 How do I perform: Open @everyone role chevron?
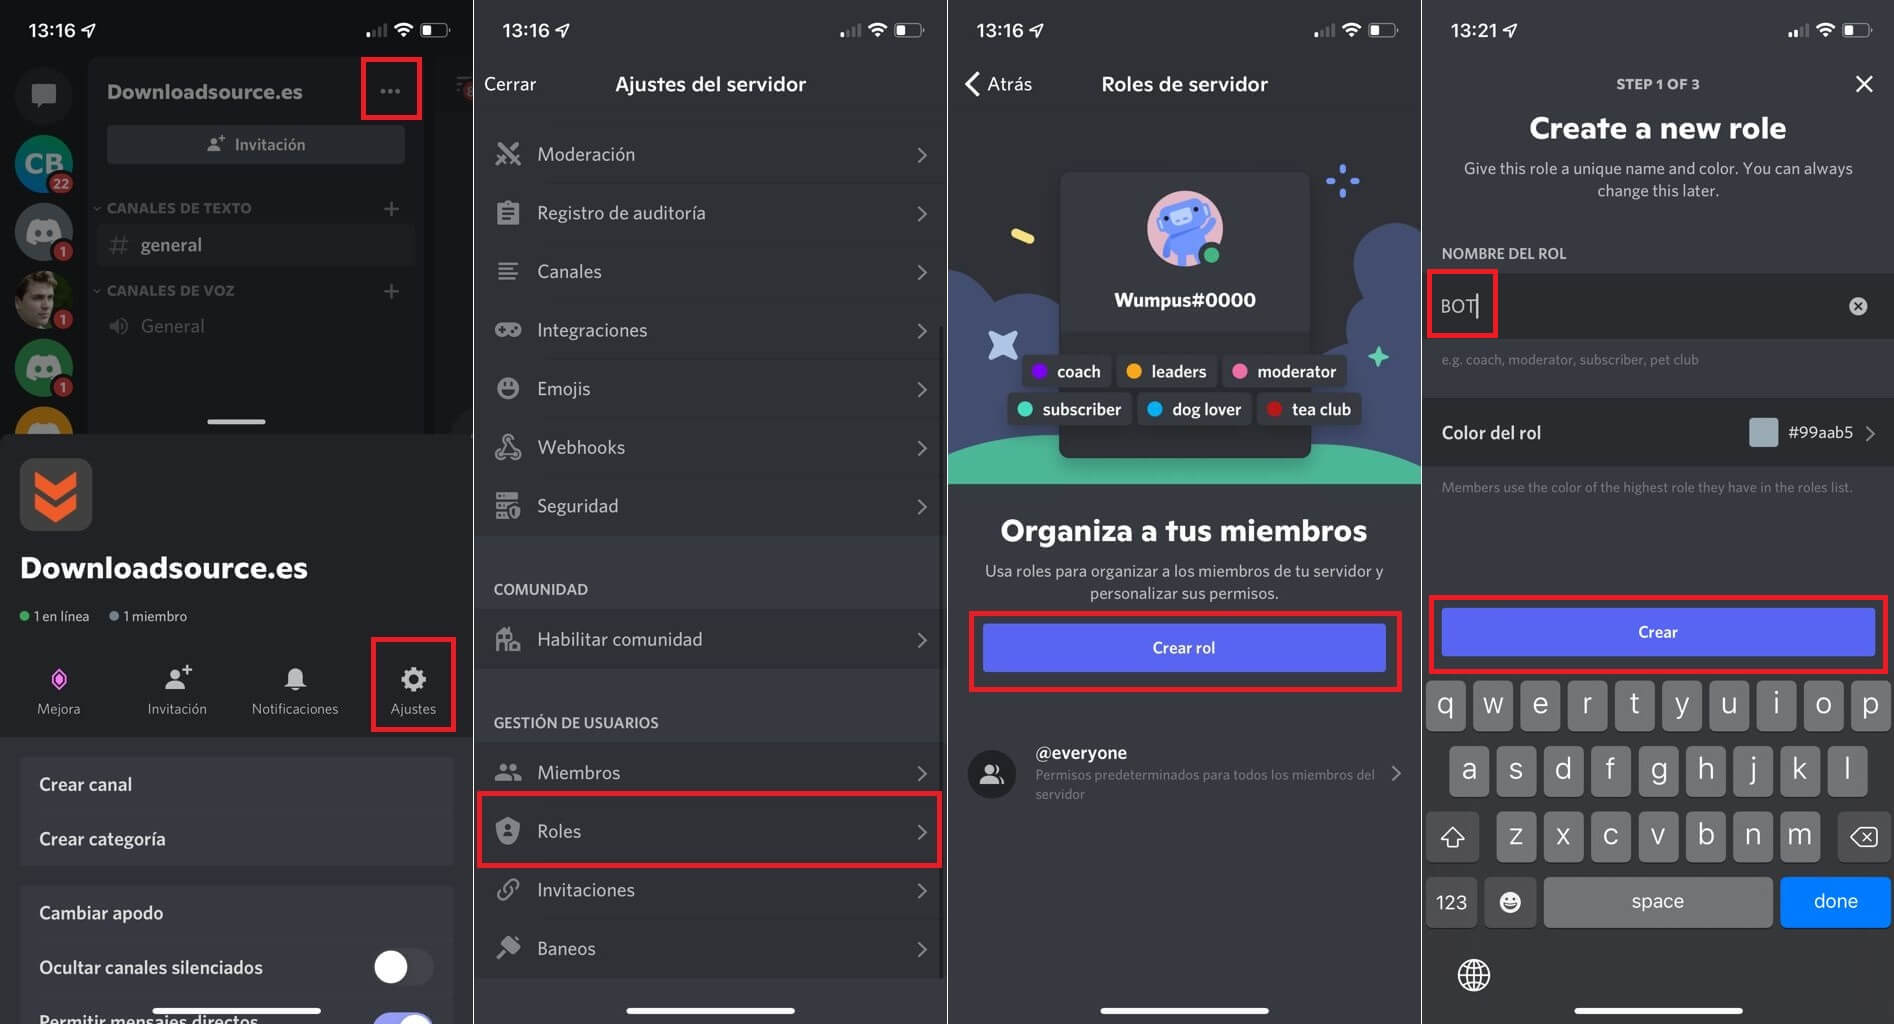(x=1396, y=773)
